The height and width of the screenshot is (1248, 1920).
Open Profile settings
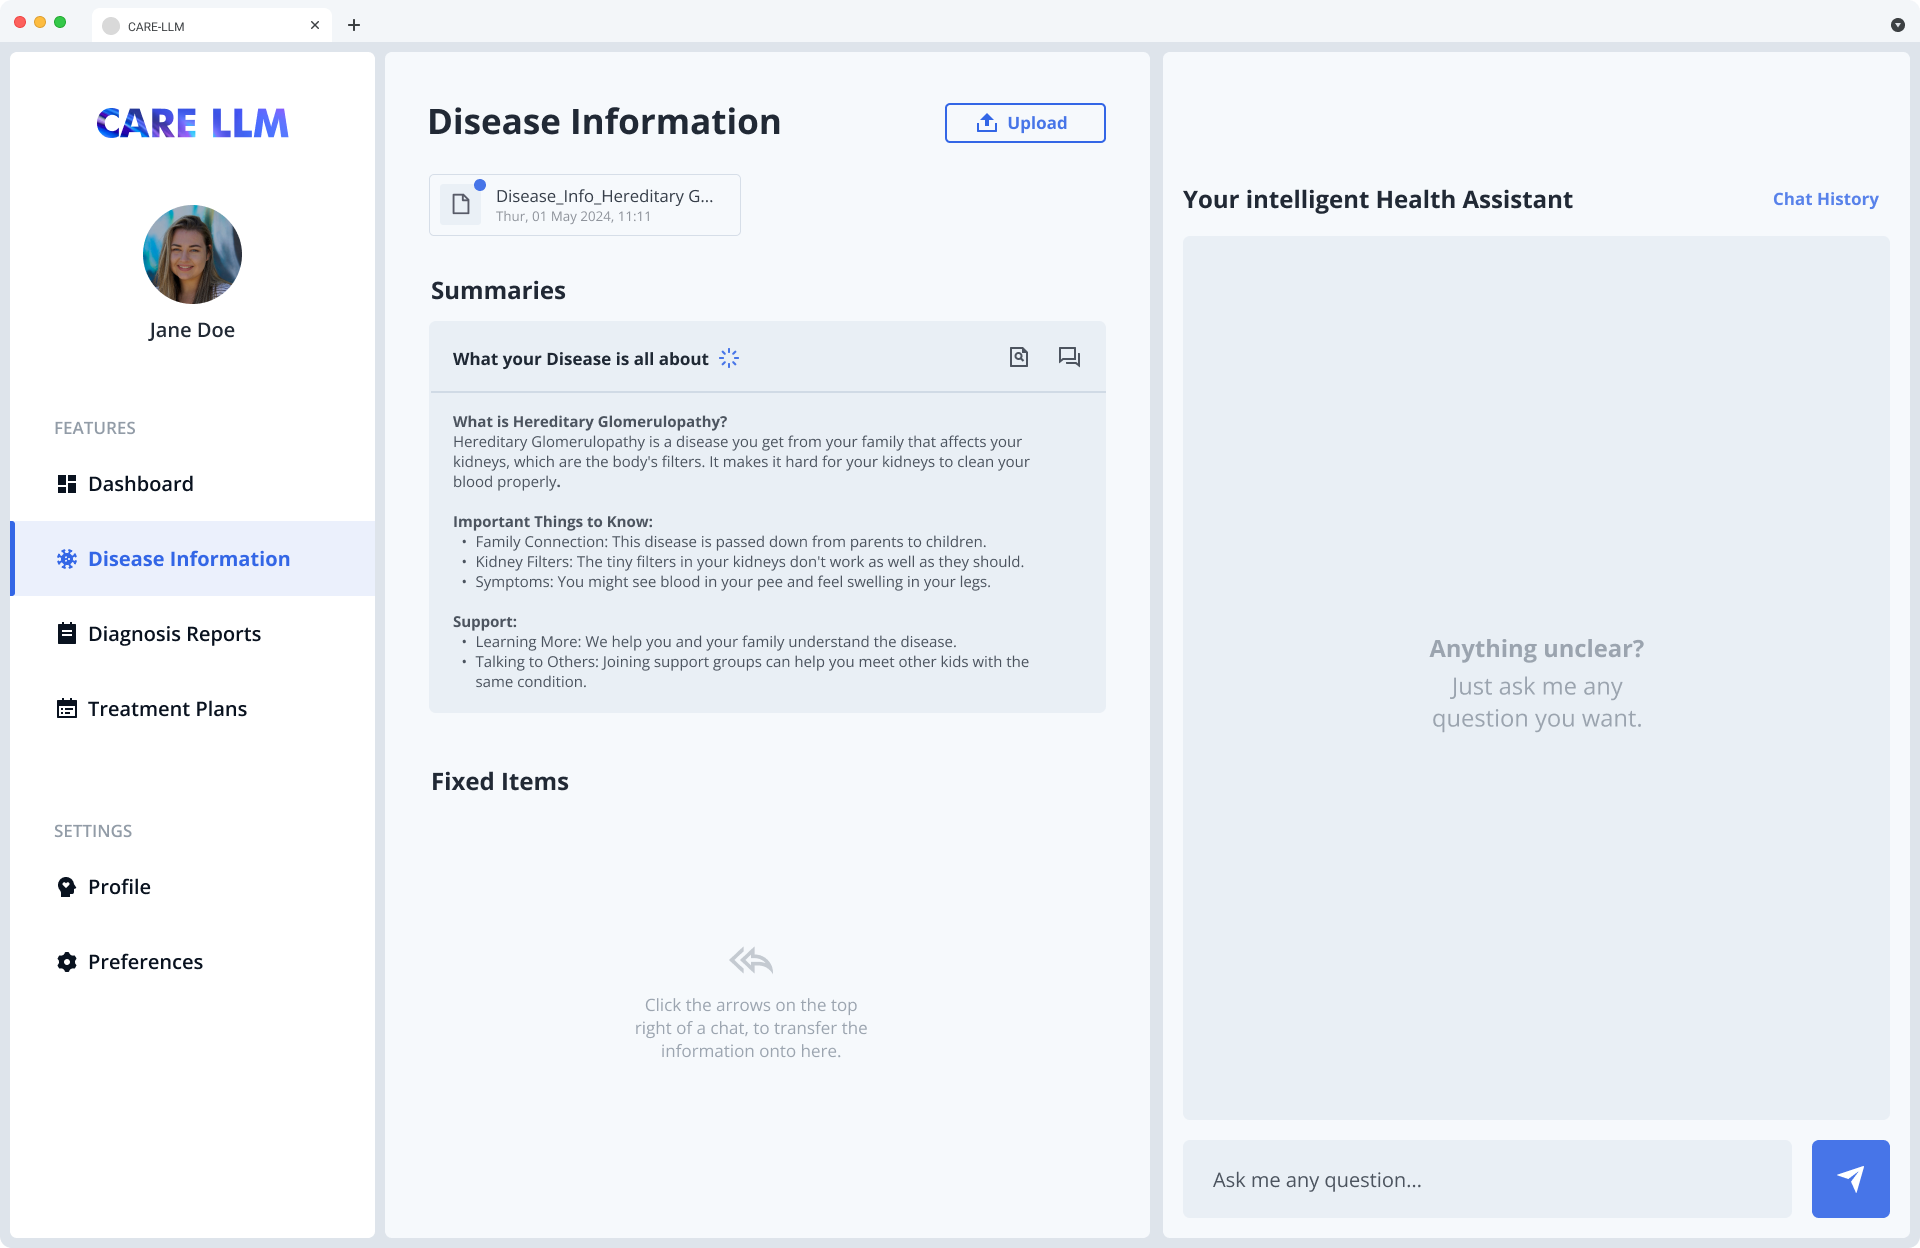point(192,887)
